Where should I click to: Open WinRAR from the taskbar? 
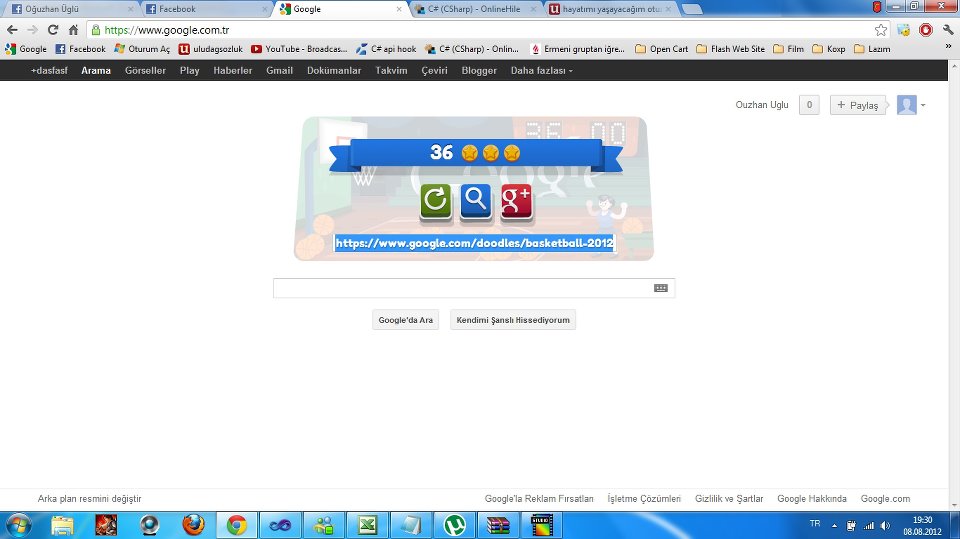coord(498,526)
